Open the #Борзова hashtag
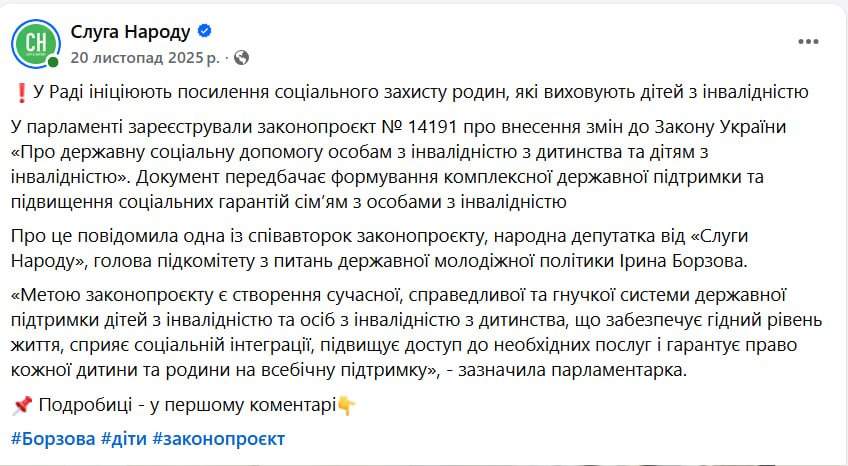The width and height of the screenshot is (848, 466). (x=53, y=439)
